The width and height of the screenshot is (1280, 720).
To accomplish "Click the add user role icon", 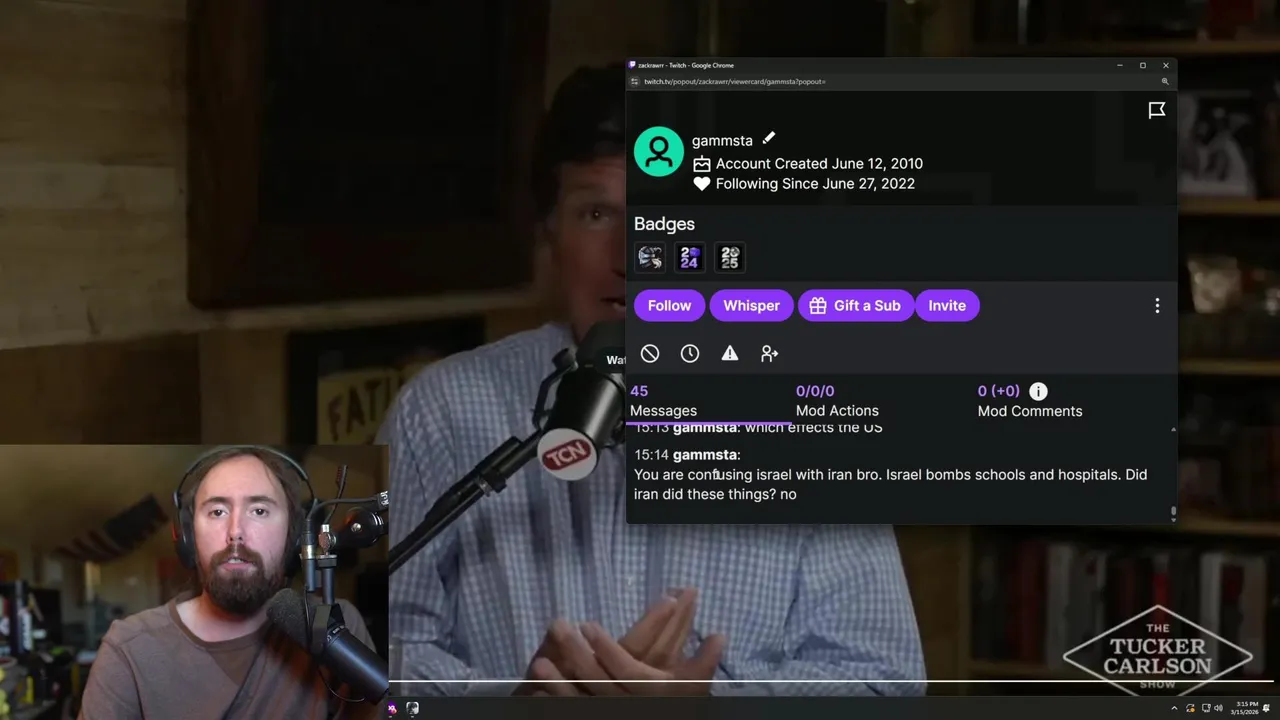I will 769,353.
